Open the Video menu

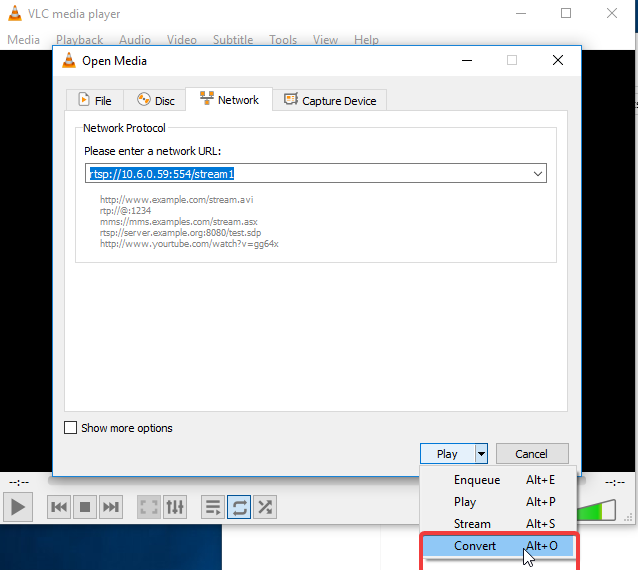point(181,40)
